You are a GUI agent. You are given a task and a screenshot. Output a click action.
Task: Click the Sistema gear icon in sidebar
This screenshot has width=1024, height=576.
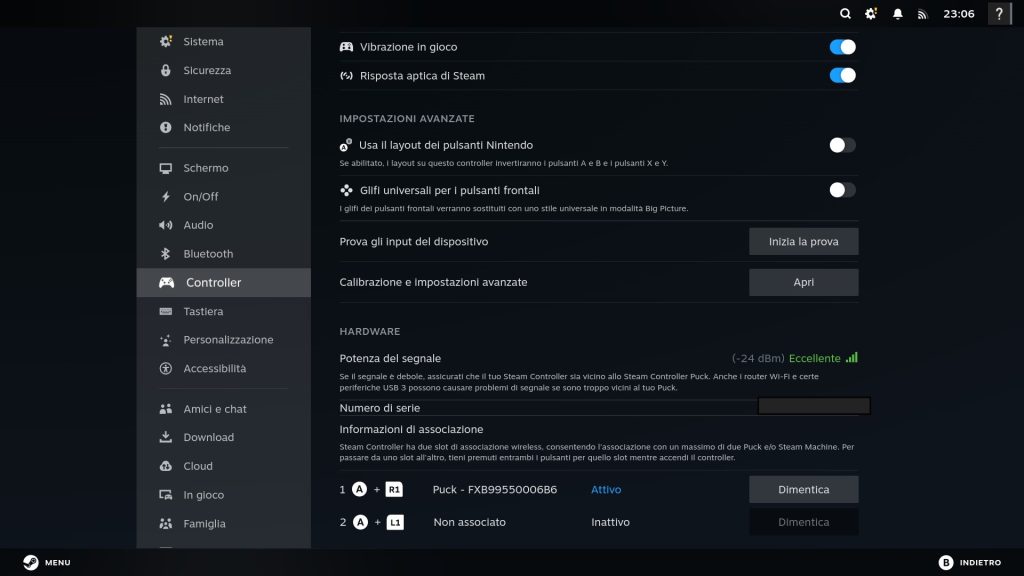166,41
